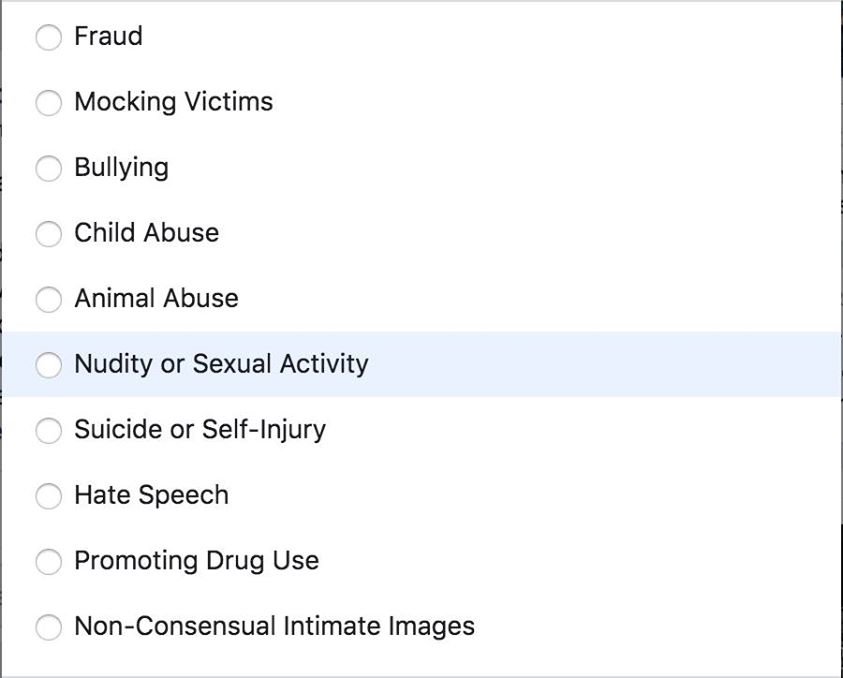Click the highlighted "Nudity or Sexual Activity" text
This screenshot has height=678, width=843.
(x=221, y=364)
